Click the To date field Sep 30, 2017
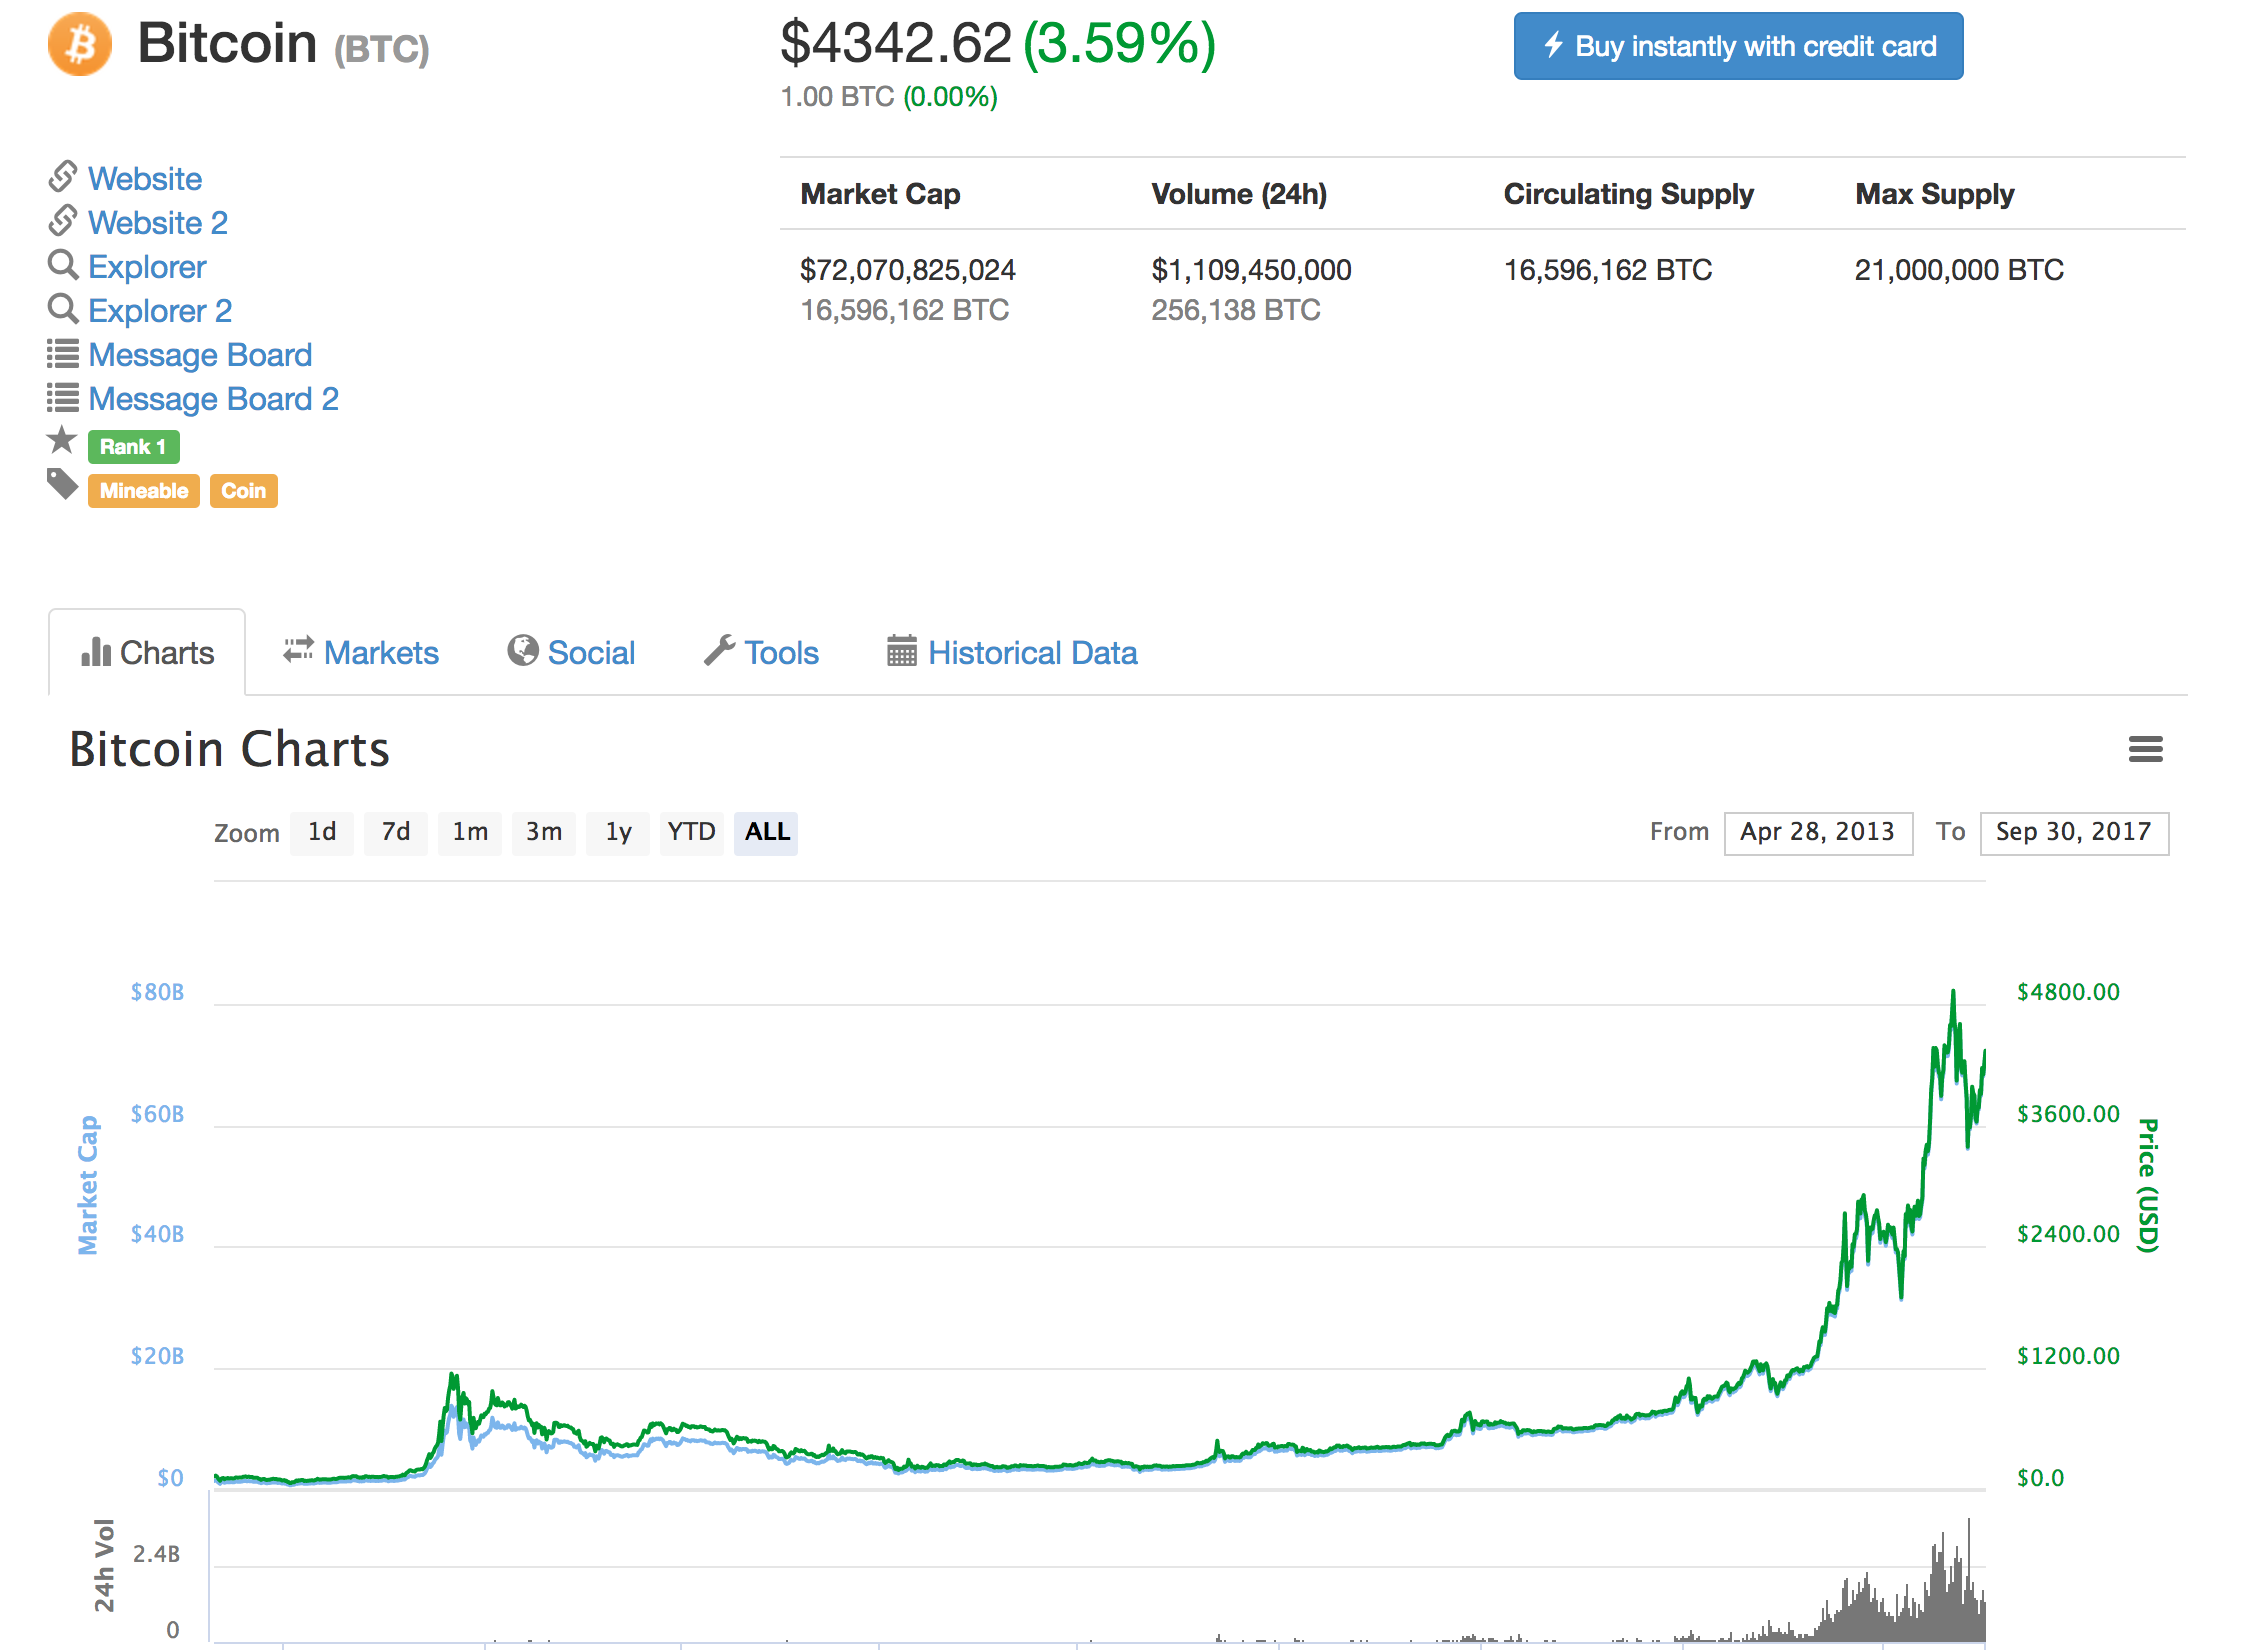Screen dimensions: 2258x1650 2074,832
